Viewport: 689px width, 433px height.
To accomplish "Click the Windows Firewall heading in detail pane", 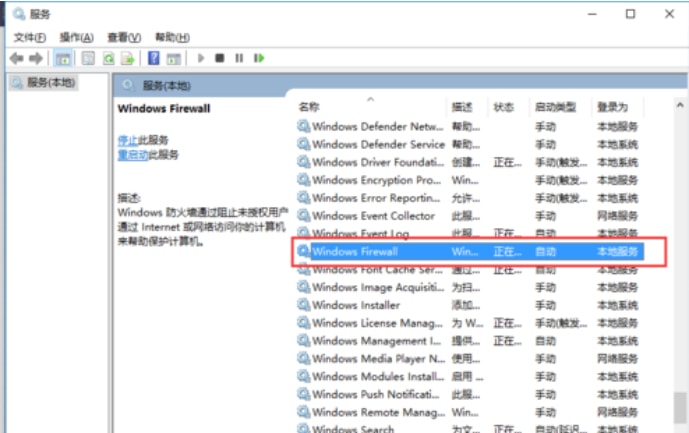I will [164, 109].
